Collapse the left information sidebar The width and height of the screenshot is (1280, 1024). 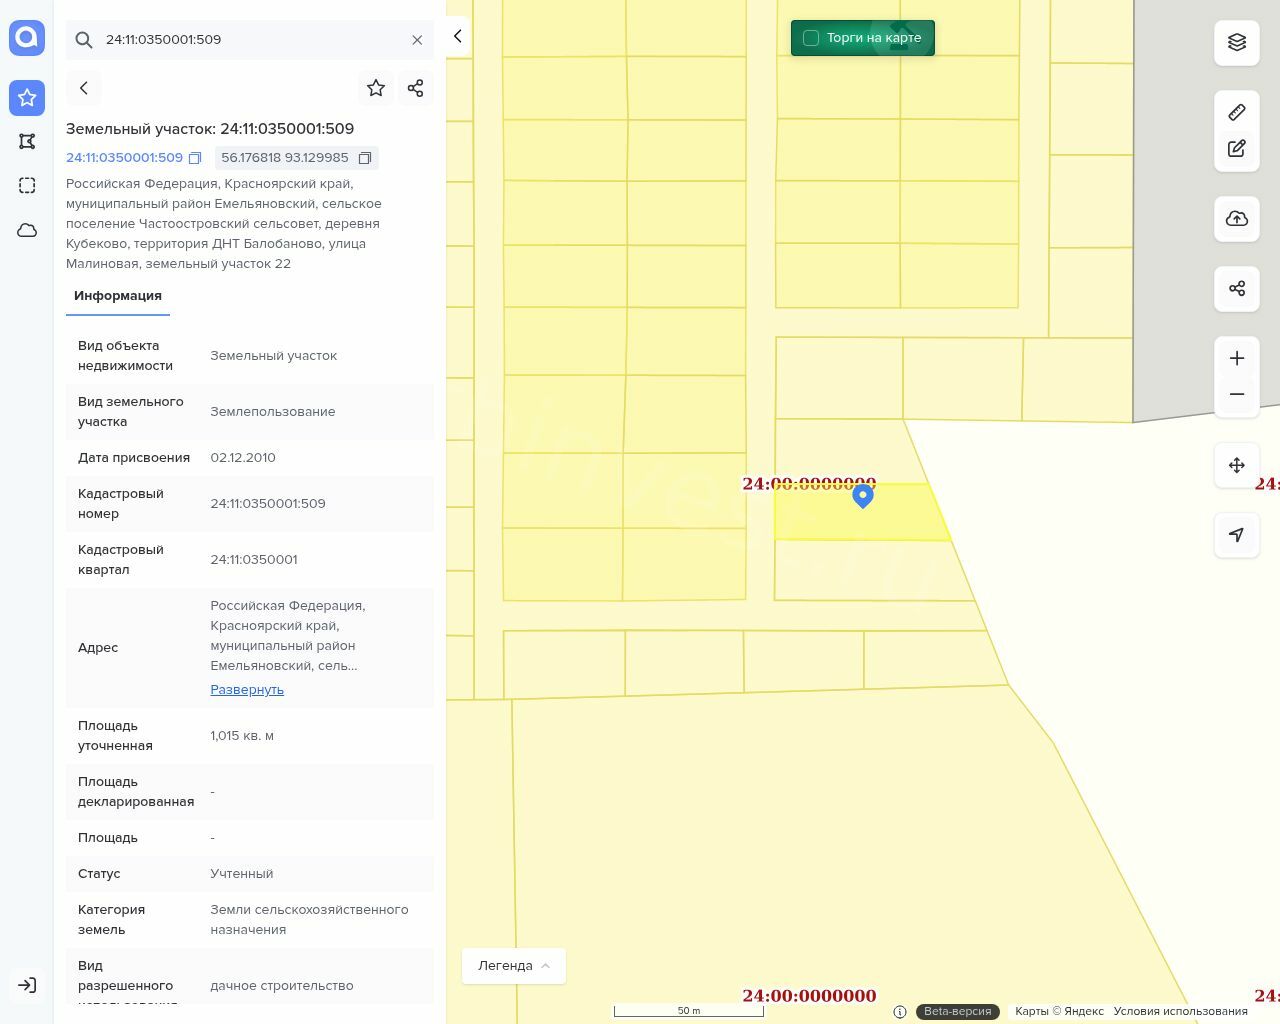click(x=457, y=36)
